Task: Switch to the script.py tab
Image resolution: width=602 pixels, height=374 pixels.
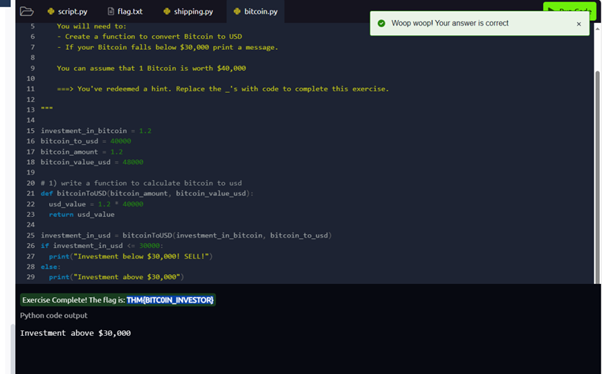Action: pyautogui.click(x=68, y=12)
